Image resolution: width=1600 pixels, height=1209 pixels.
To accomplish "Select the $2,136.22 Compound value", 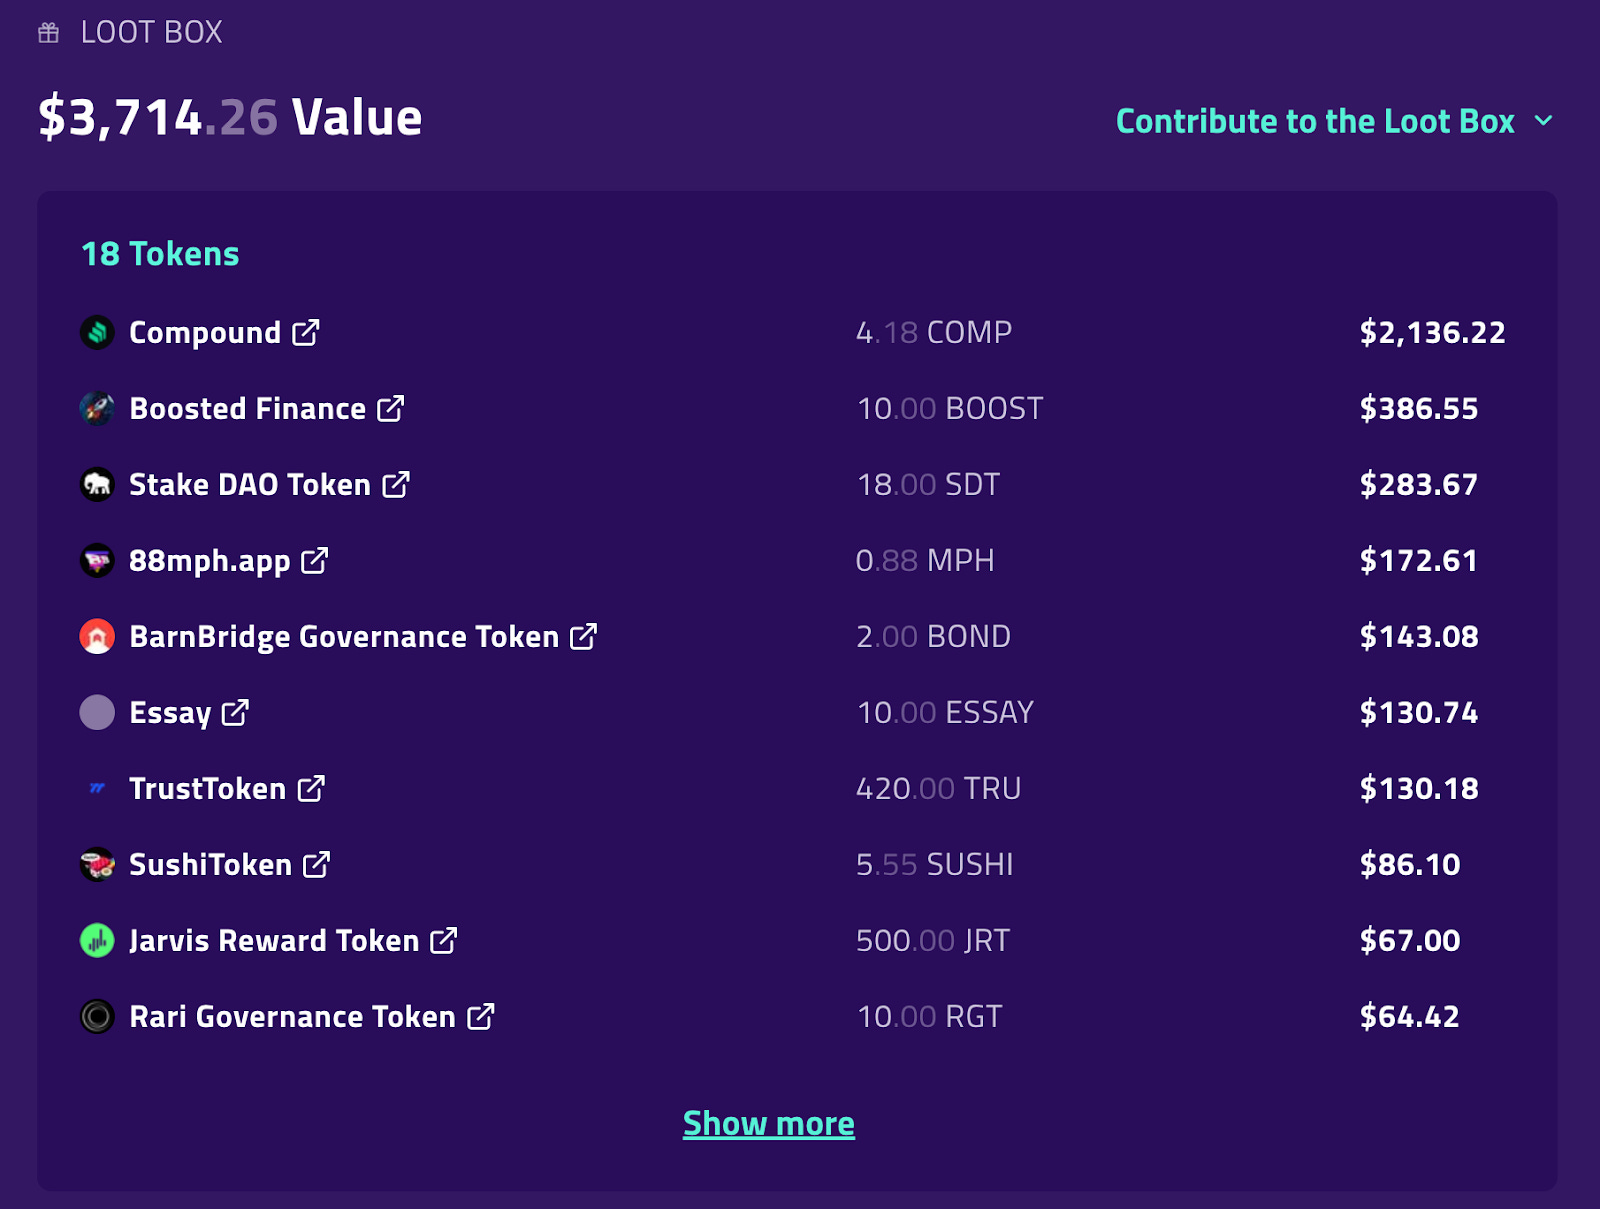I will click(1433, 332).
